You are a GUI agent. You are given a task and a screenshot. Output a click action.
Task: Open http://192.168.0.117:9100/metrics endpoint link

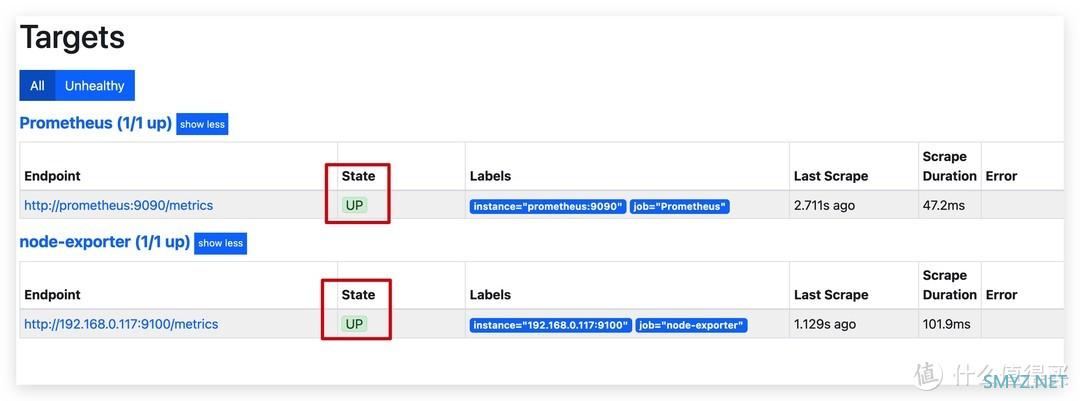point(121,324)
